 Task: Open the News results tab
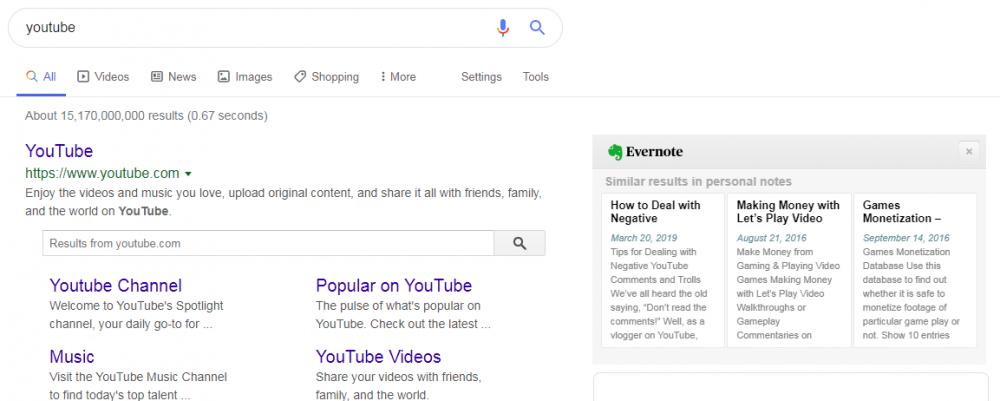(x=173, y=77)
